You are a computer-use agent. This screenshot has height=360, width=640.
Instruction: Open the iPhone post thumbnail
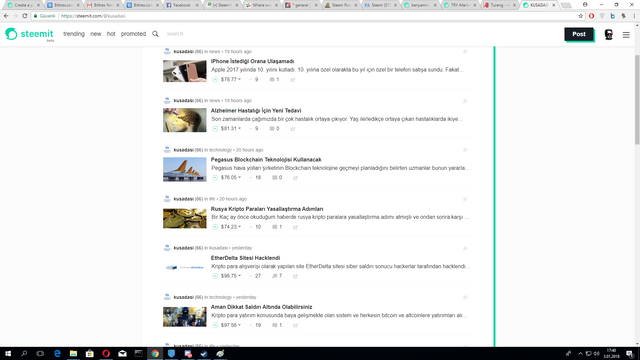(x=185, y=71)
